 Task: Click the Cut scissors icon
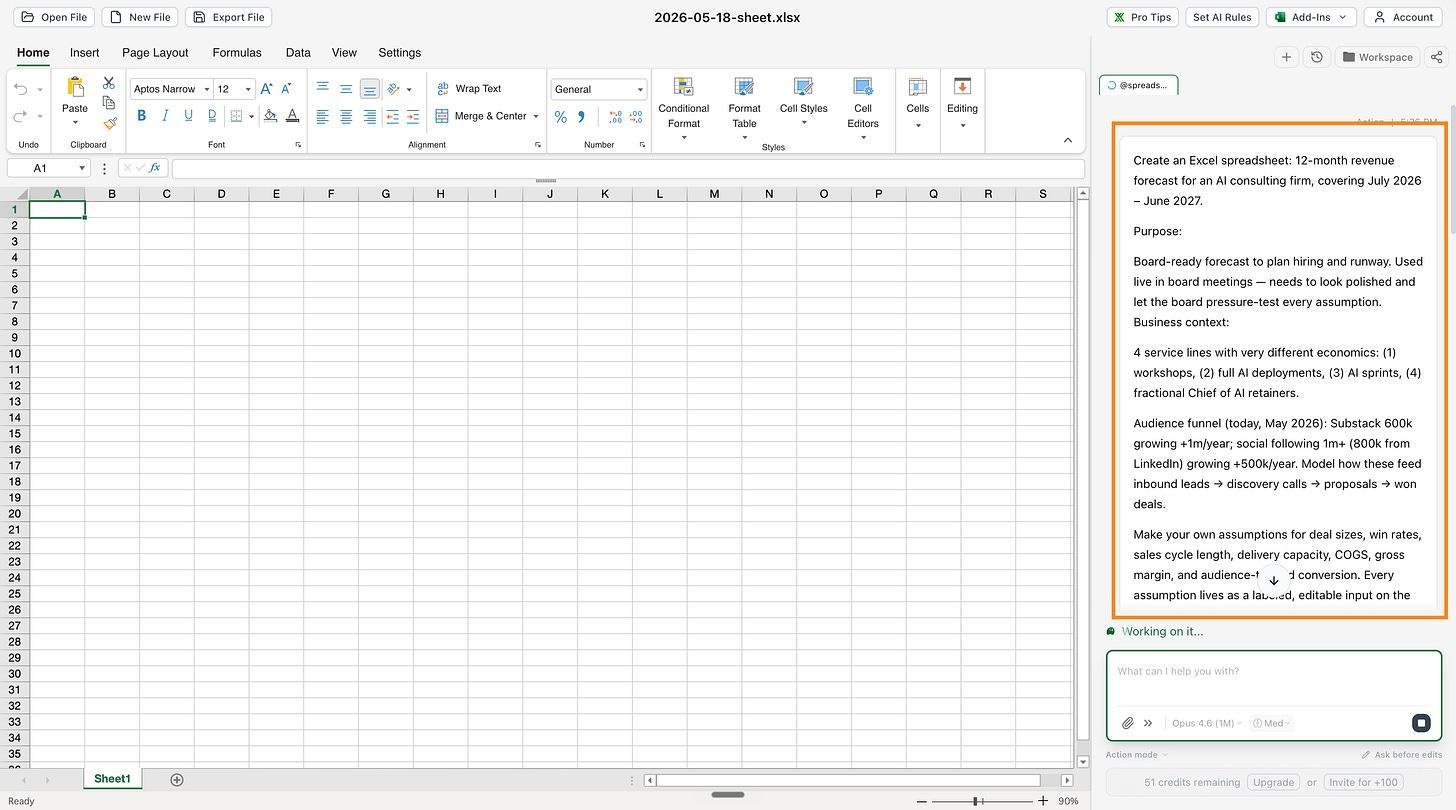109,83
